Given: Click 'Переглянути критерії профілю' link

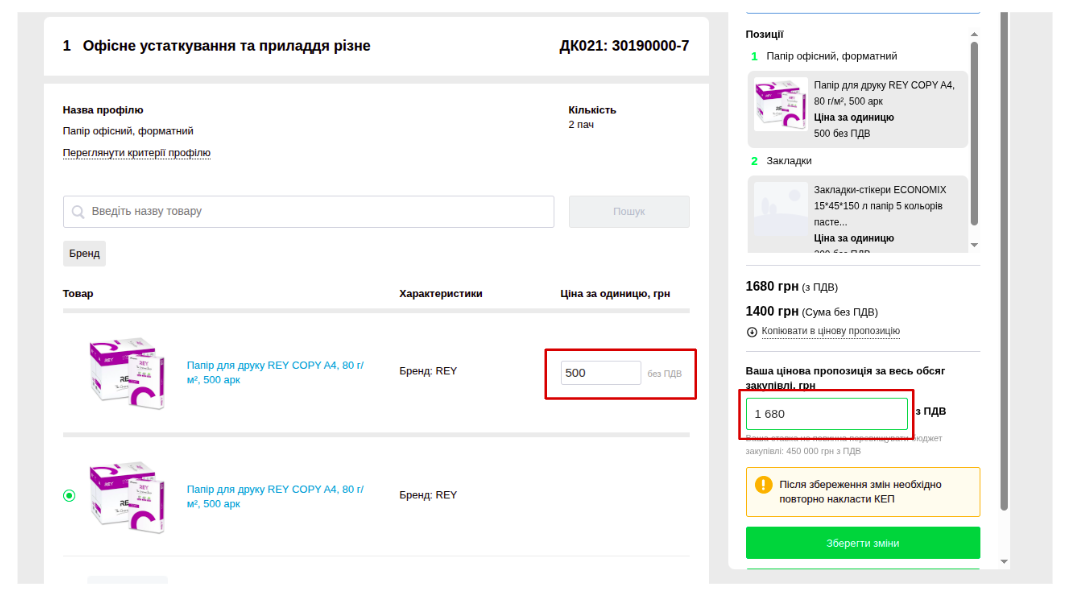Looking at the screenshot, I should pos(137,153).
